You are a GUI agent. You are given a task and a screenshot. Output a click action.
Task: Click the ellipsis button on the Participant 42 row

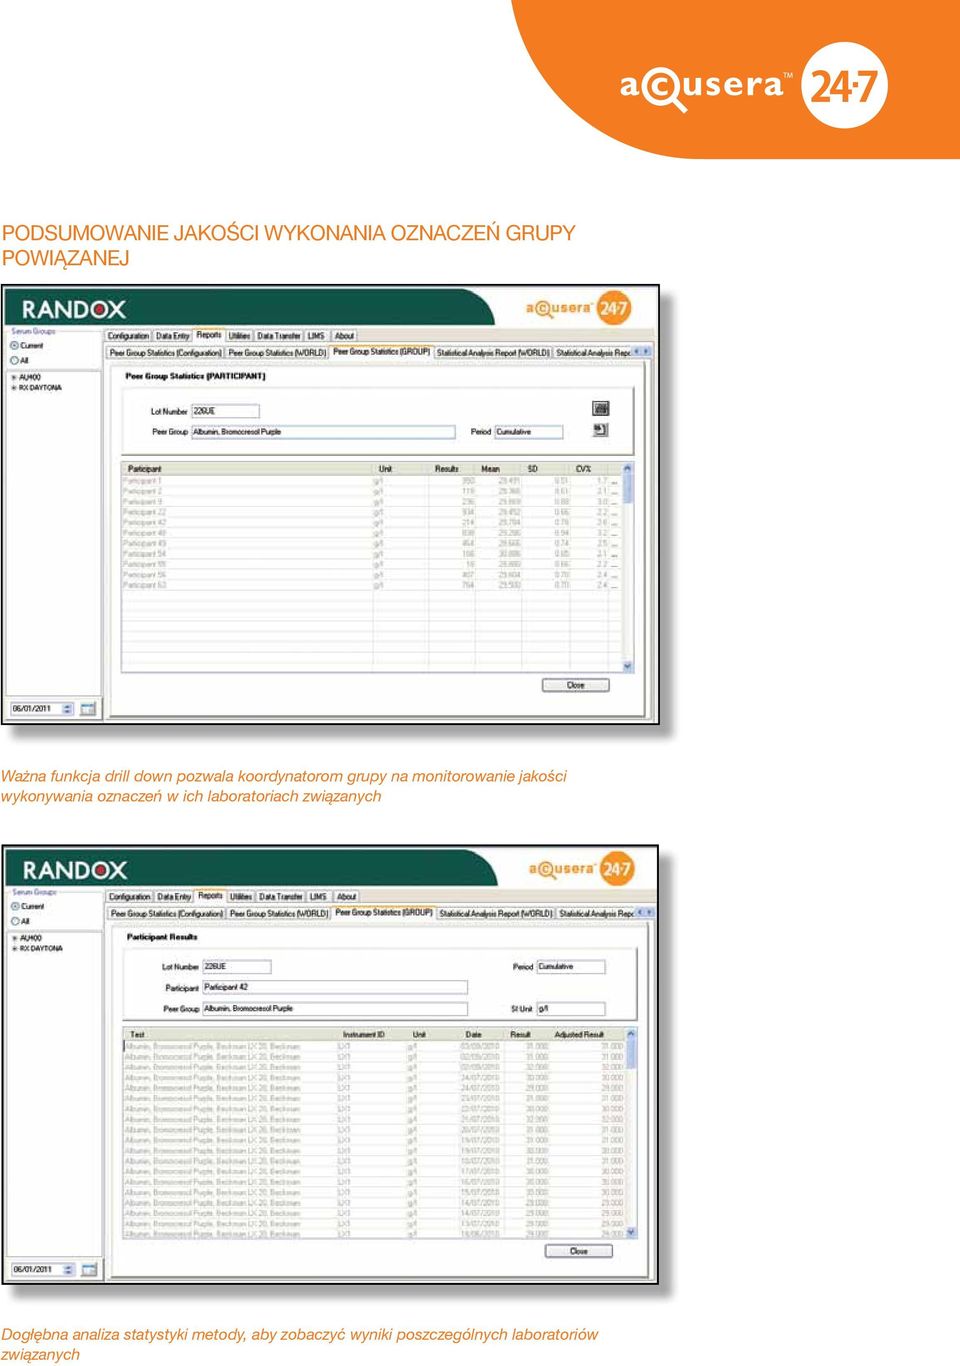(x=615, y=523)
